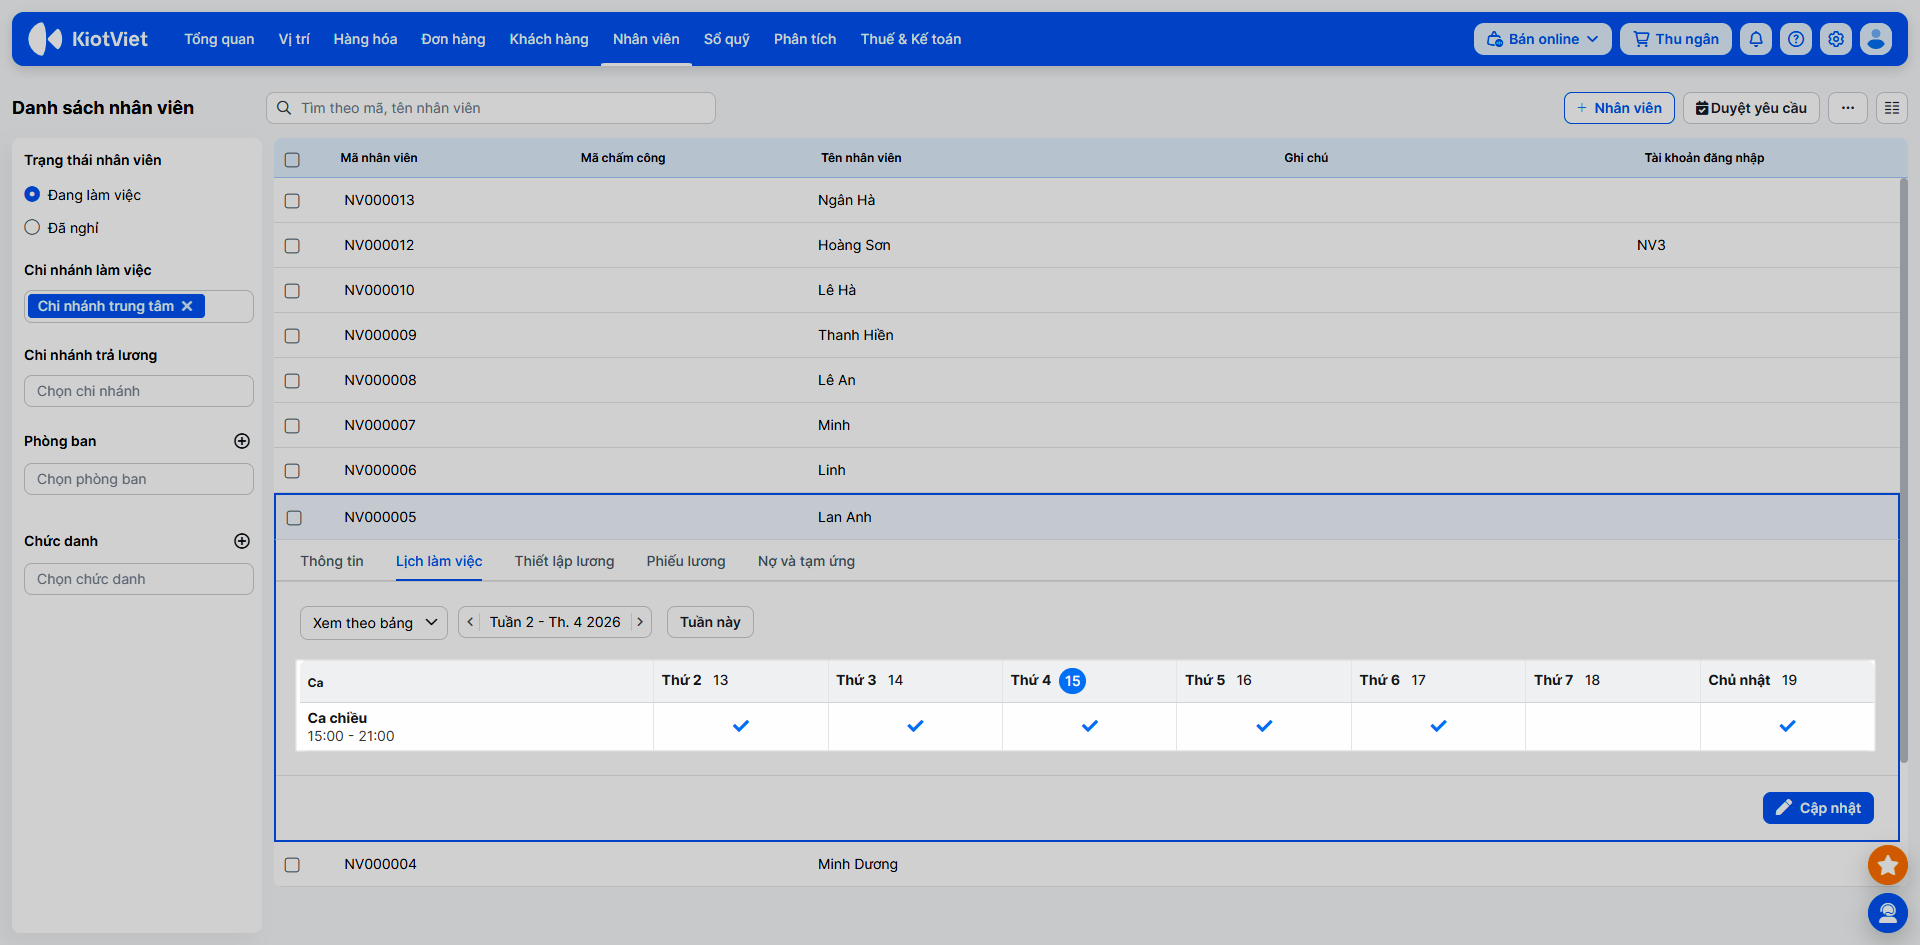Viewport: 1920px width, 945px height.
Task: Open the help question mark icon
Action: pos(1796,39)
